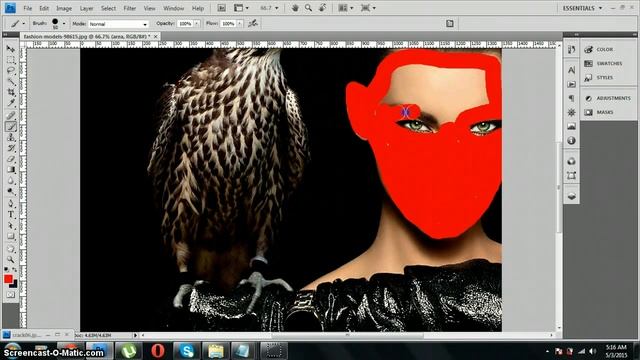Select the History Brush tool
This screenshot has height=360, width=640.
tap(11, 148)
